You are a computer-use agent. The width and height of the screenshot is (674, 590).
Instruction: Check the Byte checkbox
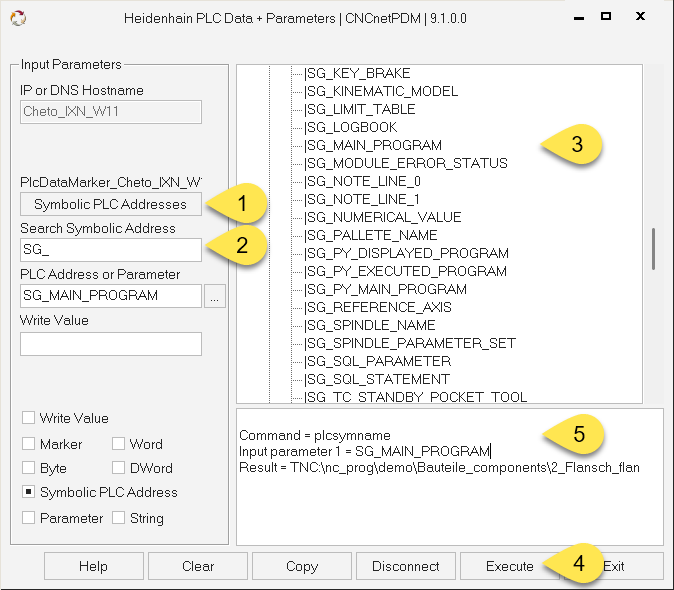click(x=28, y=468)
